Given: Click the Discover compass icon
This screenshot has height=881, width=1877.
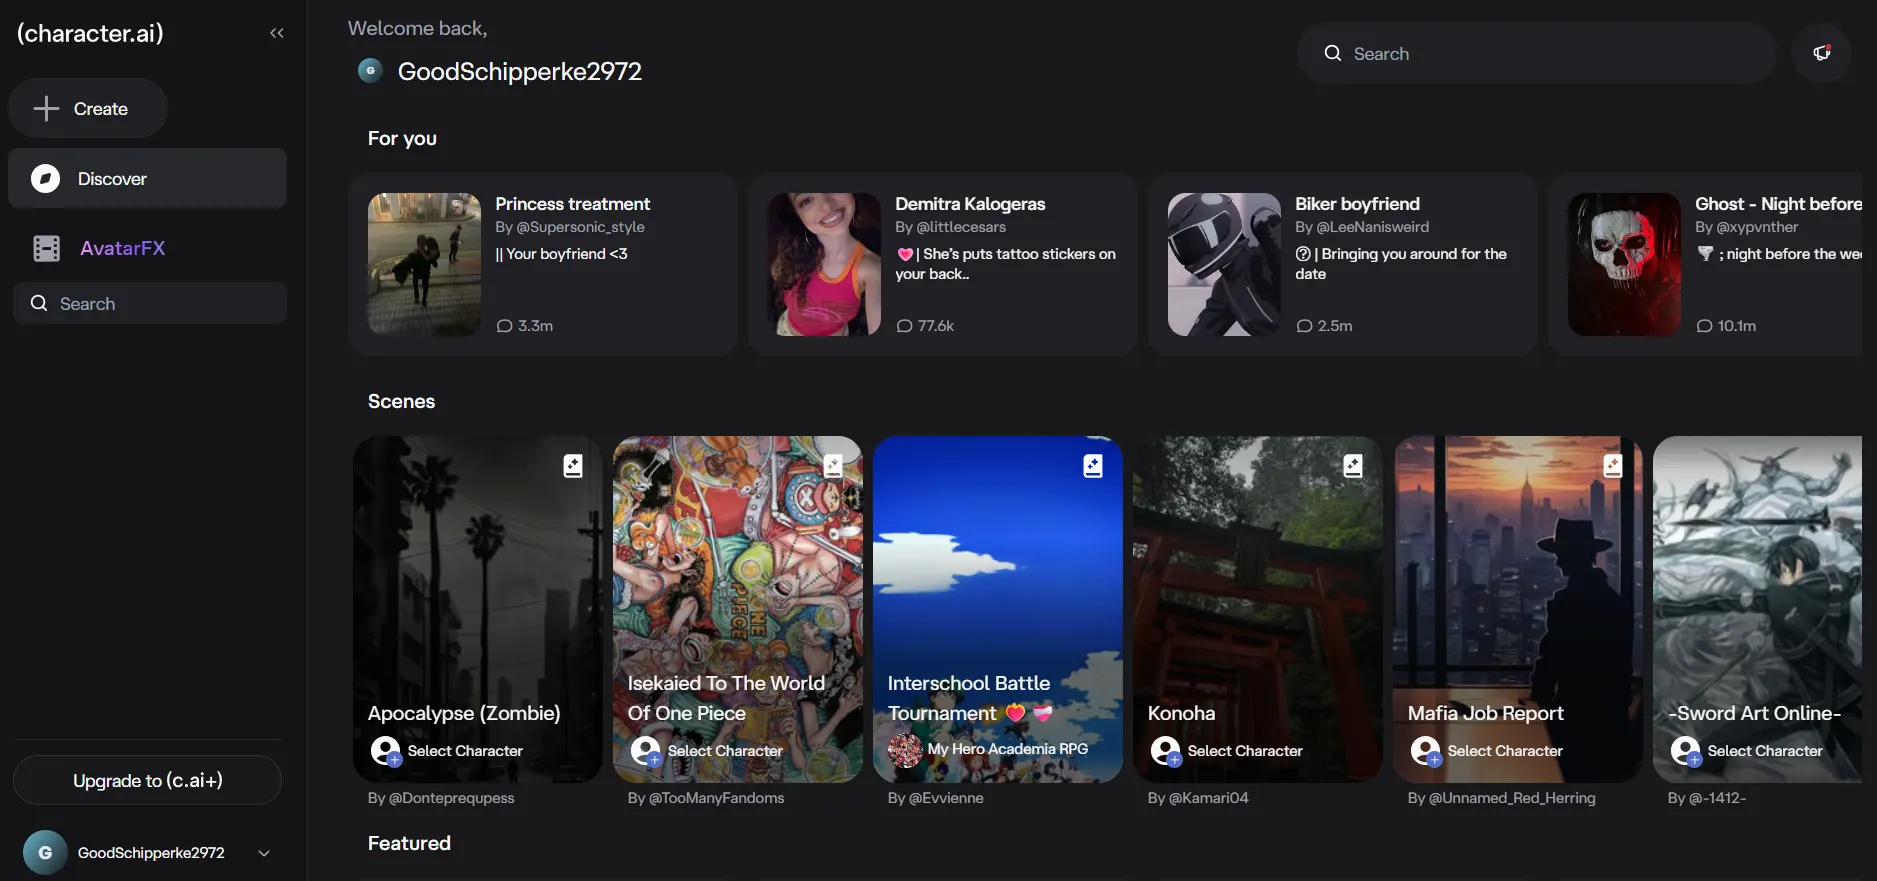Looking at the screenshot, I should coord(46,178).
